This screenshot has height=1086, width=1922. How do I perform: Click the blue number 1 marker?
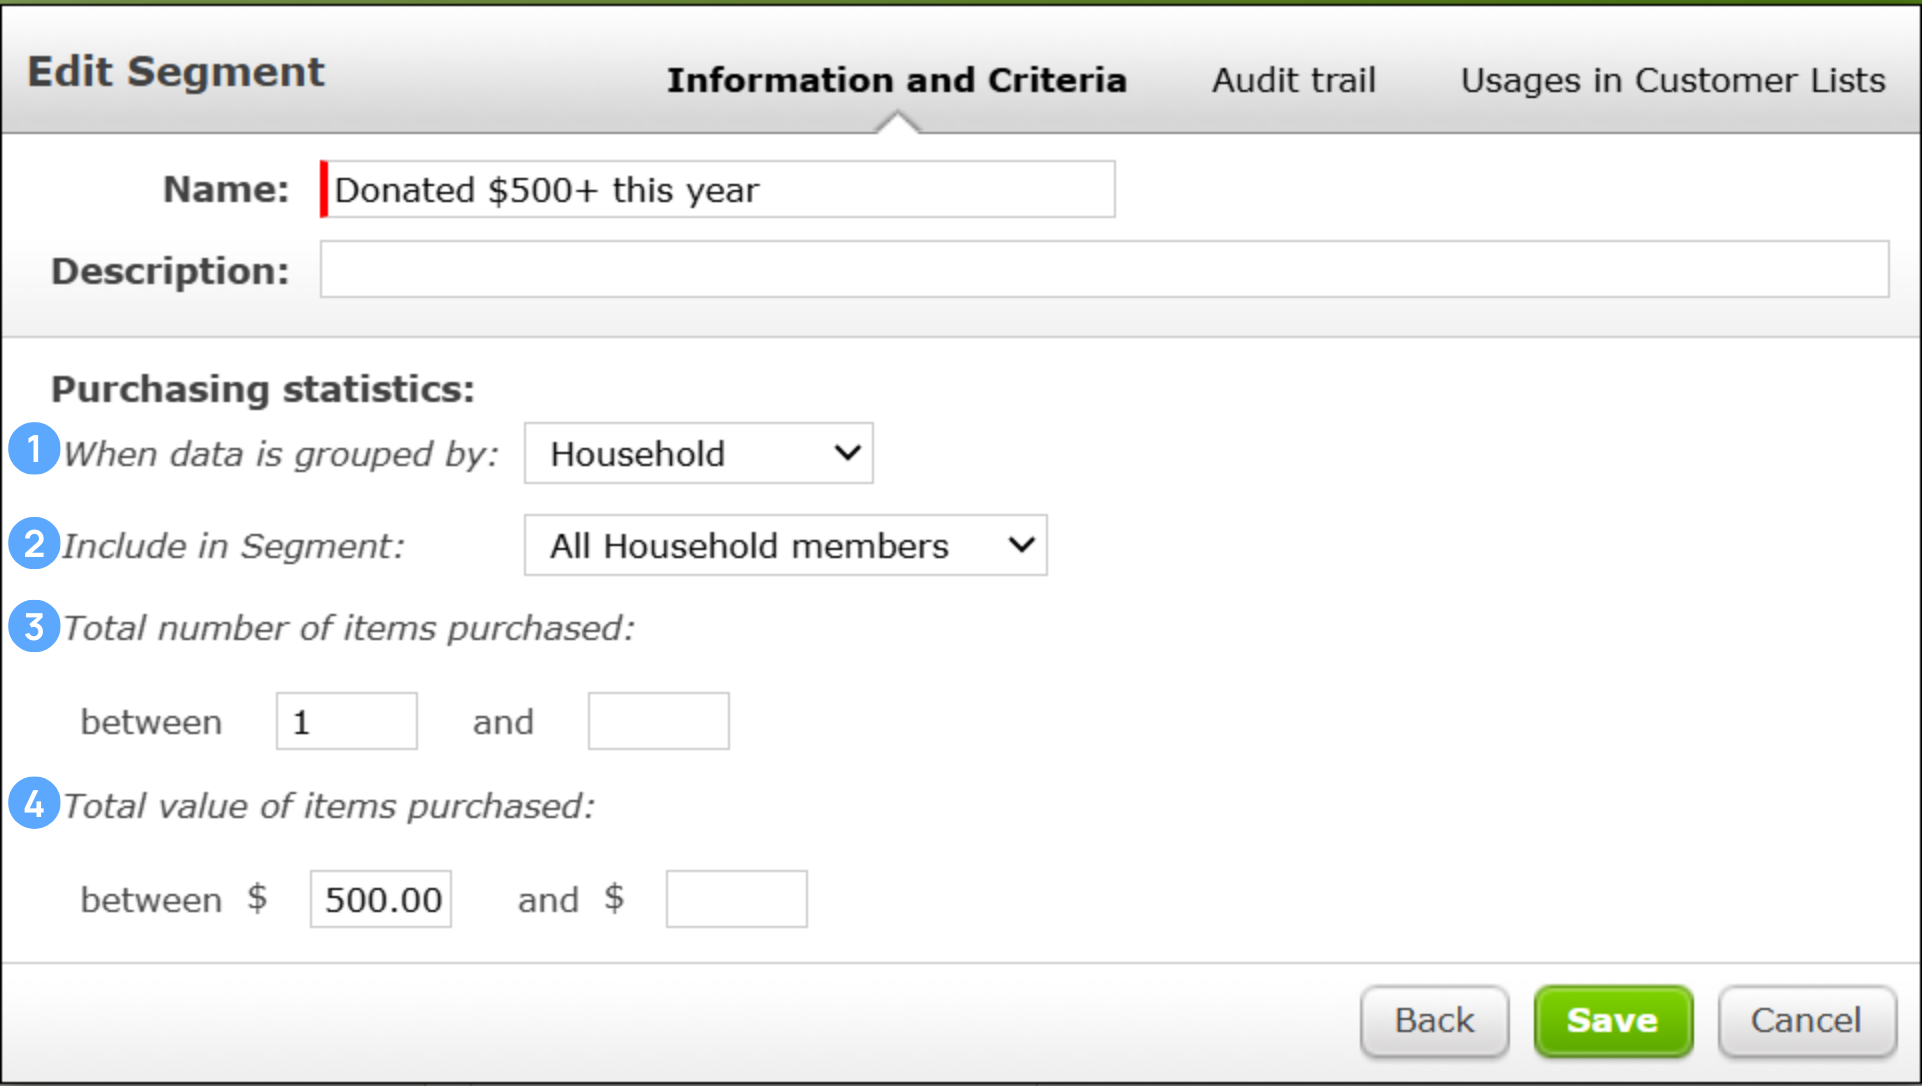(34, 449)
